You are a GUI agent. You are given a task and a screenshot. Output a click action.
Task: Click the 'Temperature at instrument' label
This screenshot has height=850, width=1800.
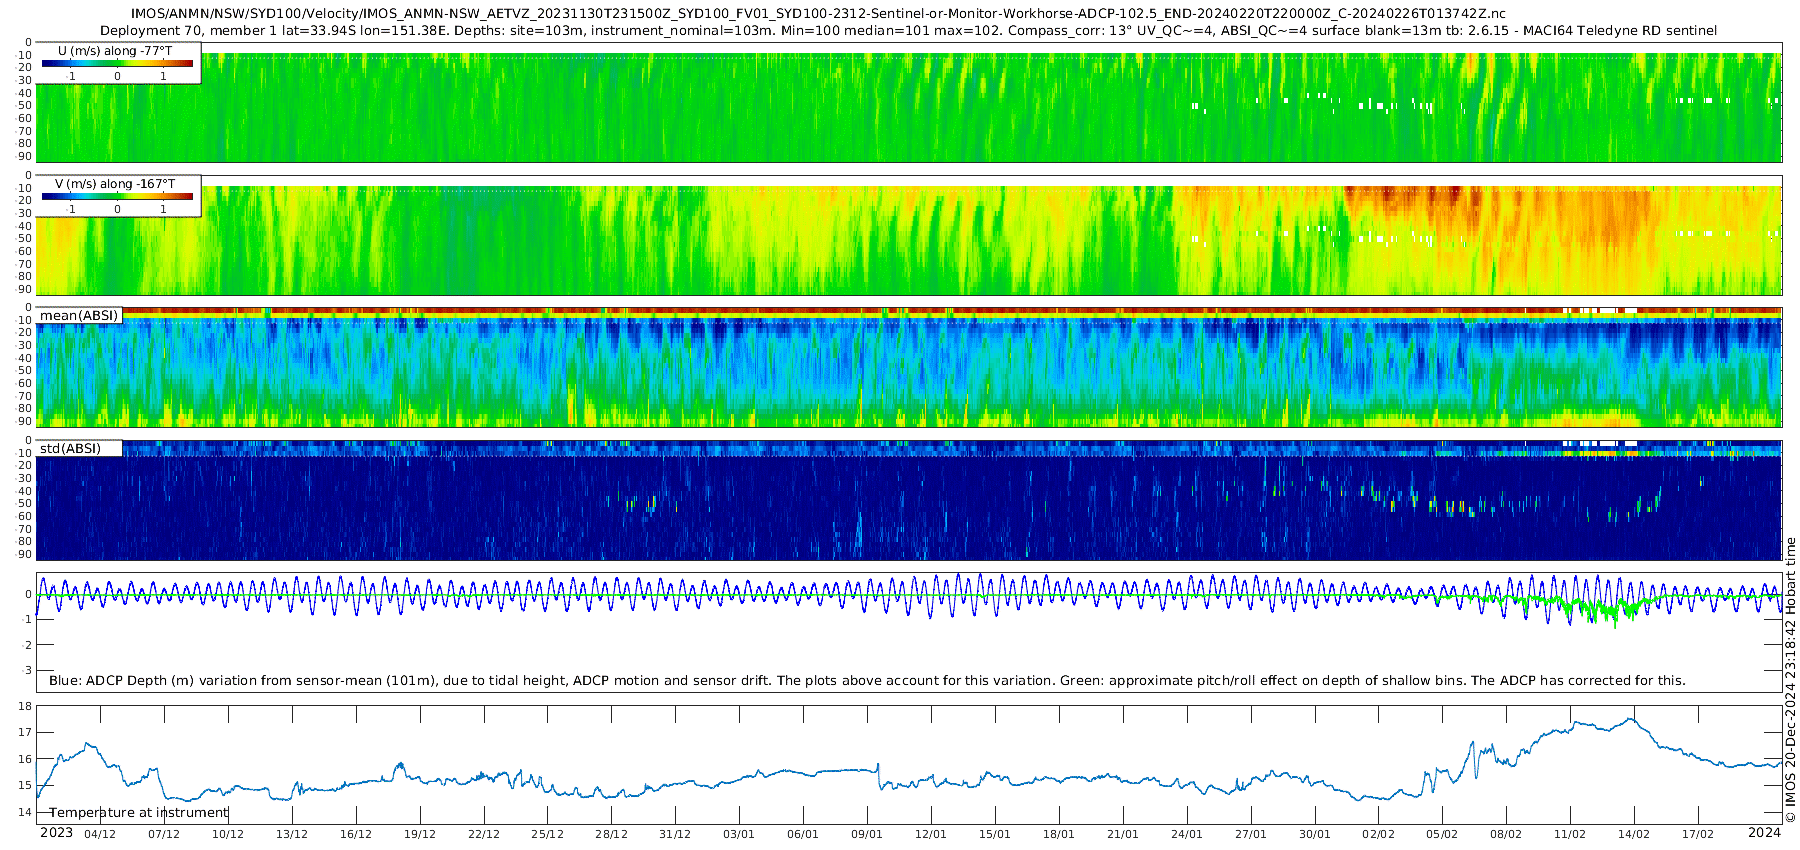tap(139, 813)
